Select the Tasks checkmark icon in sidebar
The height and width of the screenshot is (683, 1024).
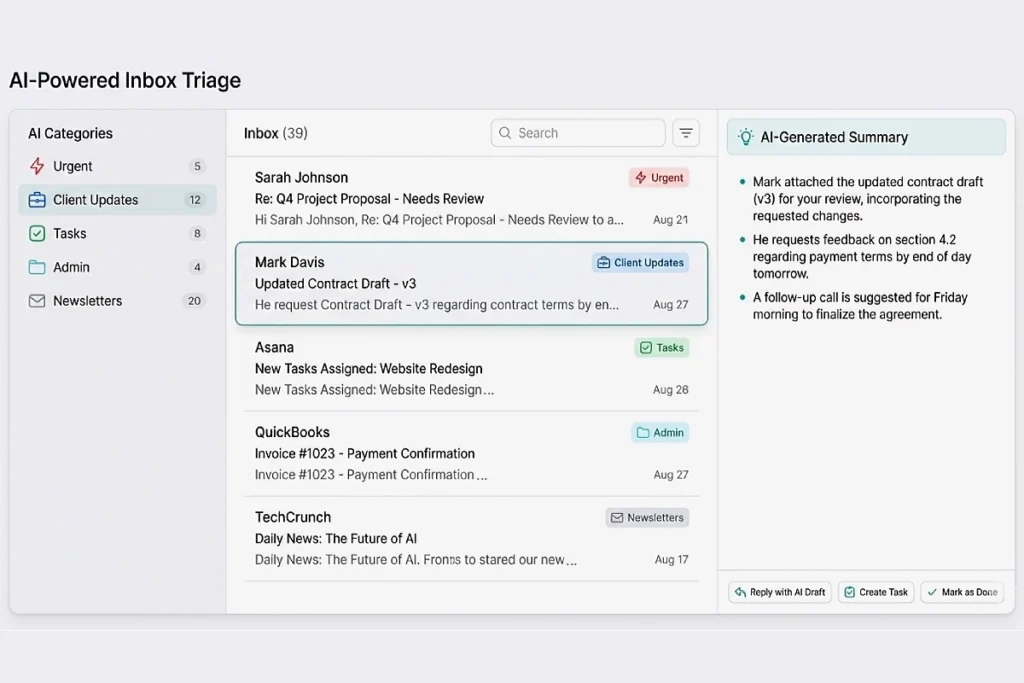point(39,233)
